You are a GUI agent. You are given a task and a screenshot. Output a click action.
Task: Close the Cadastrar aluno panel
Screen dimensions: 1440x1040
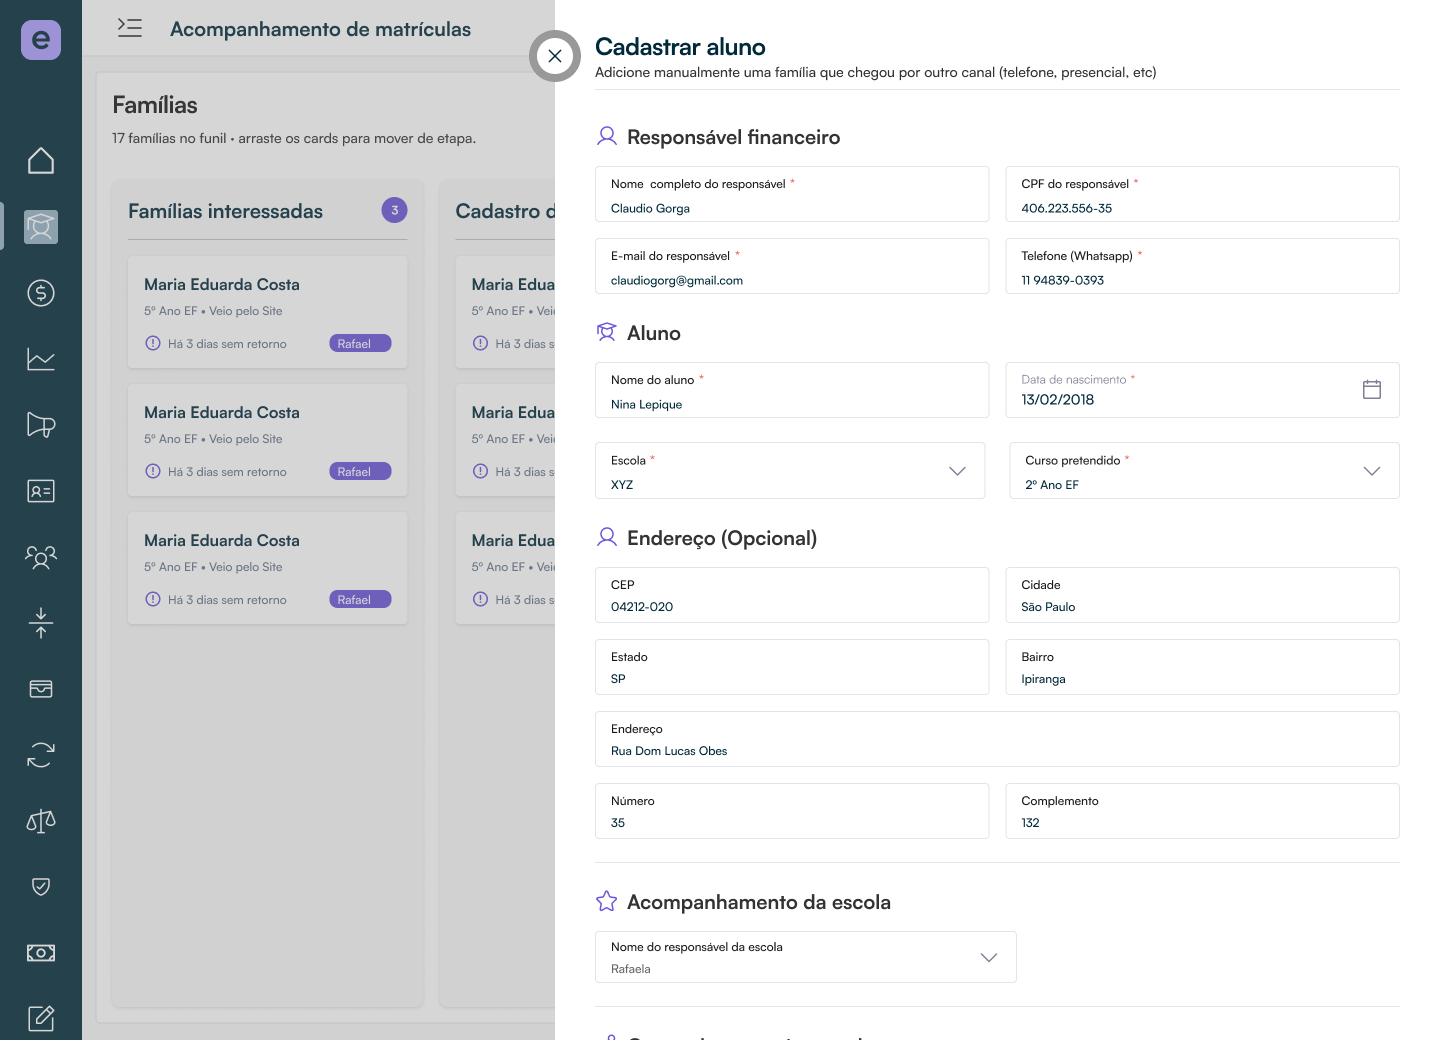tap(555, 56)
